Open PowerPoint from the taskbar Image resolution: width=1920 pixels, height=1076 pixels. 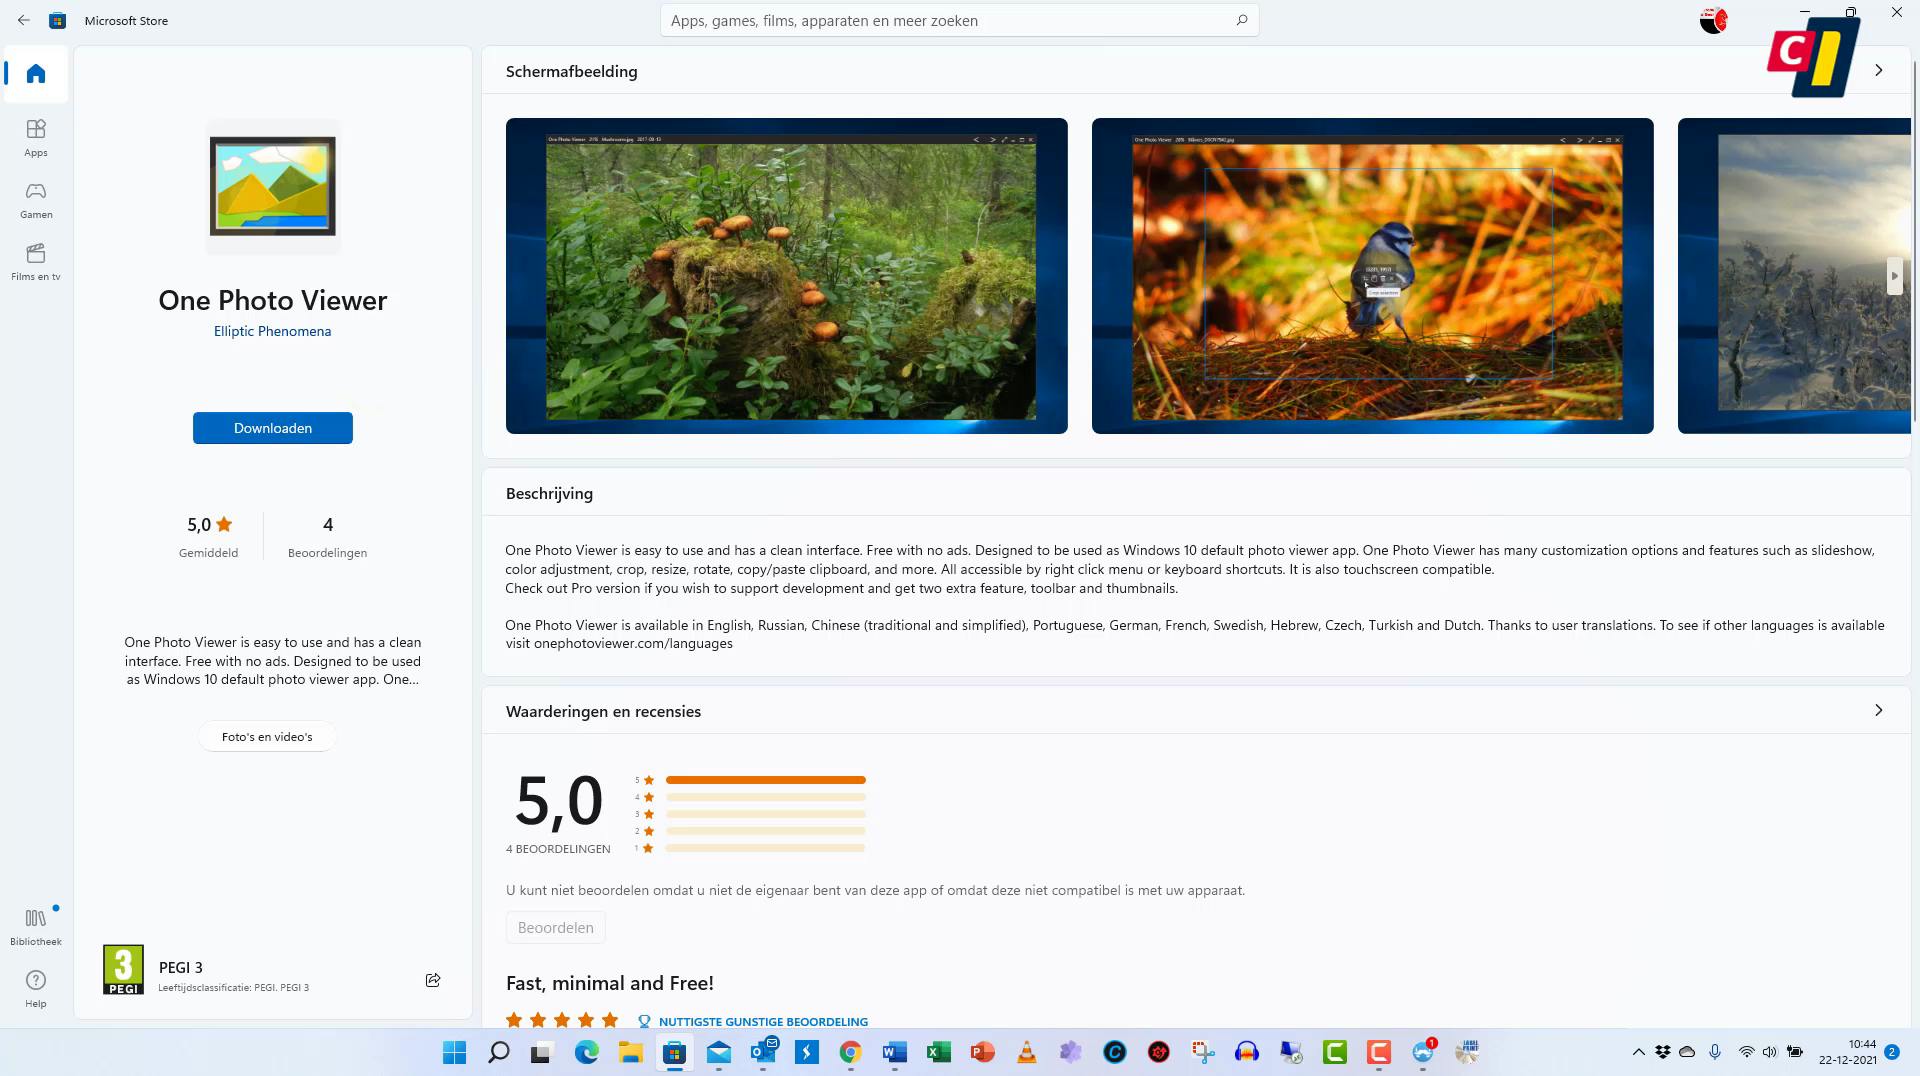[x=982, y=1052]
